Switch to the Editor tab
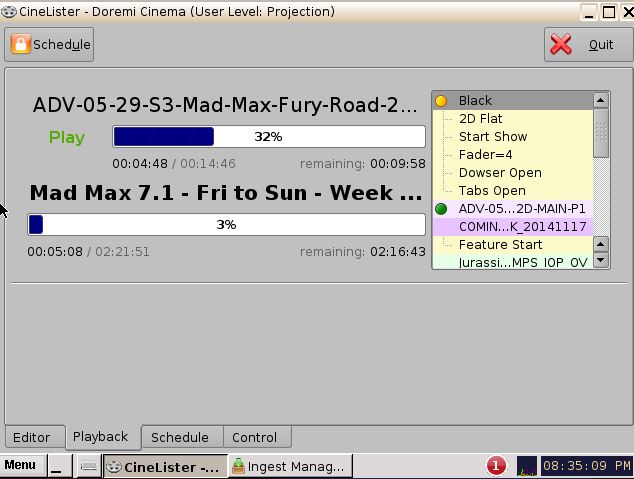The image size is (634, 479). tap(32, 437)
